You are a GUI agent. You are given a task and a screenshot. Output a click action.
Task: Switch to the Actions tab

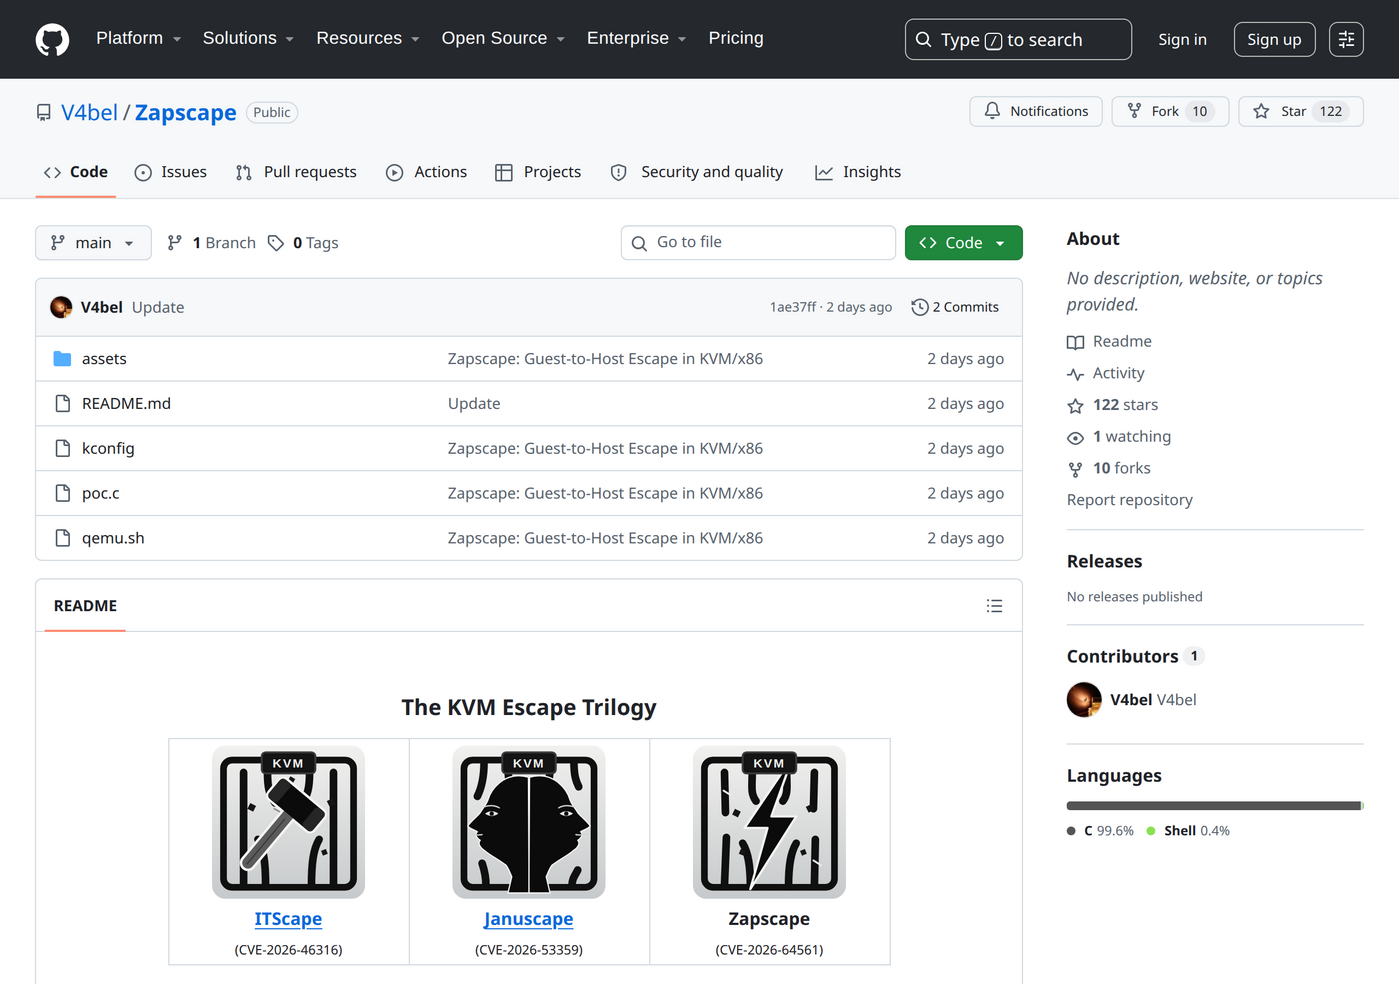(x=427, y=172)
